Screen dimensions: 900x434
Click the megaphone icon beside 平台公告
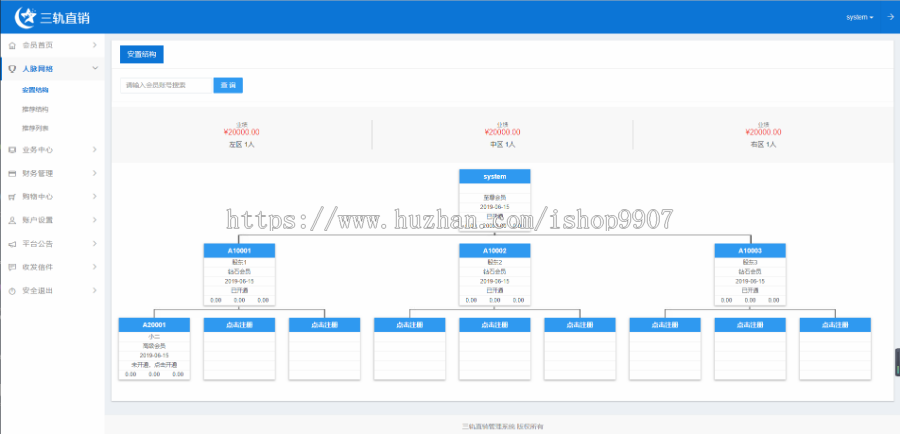12,244
